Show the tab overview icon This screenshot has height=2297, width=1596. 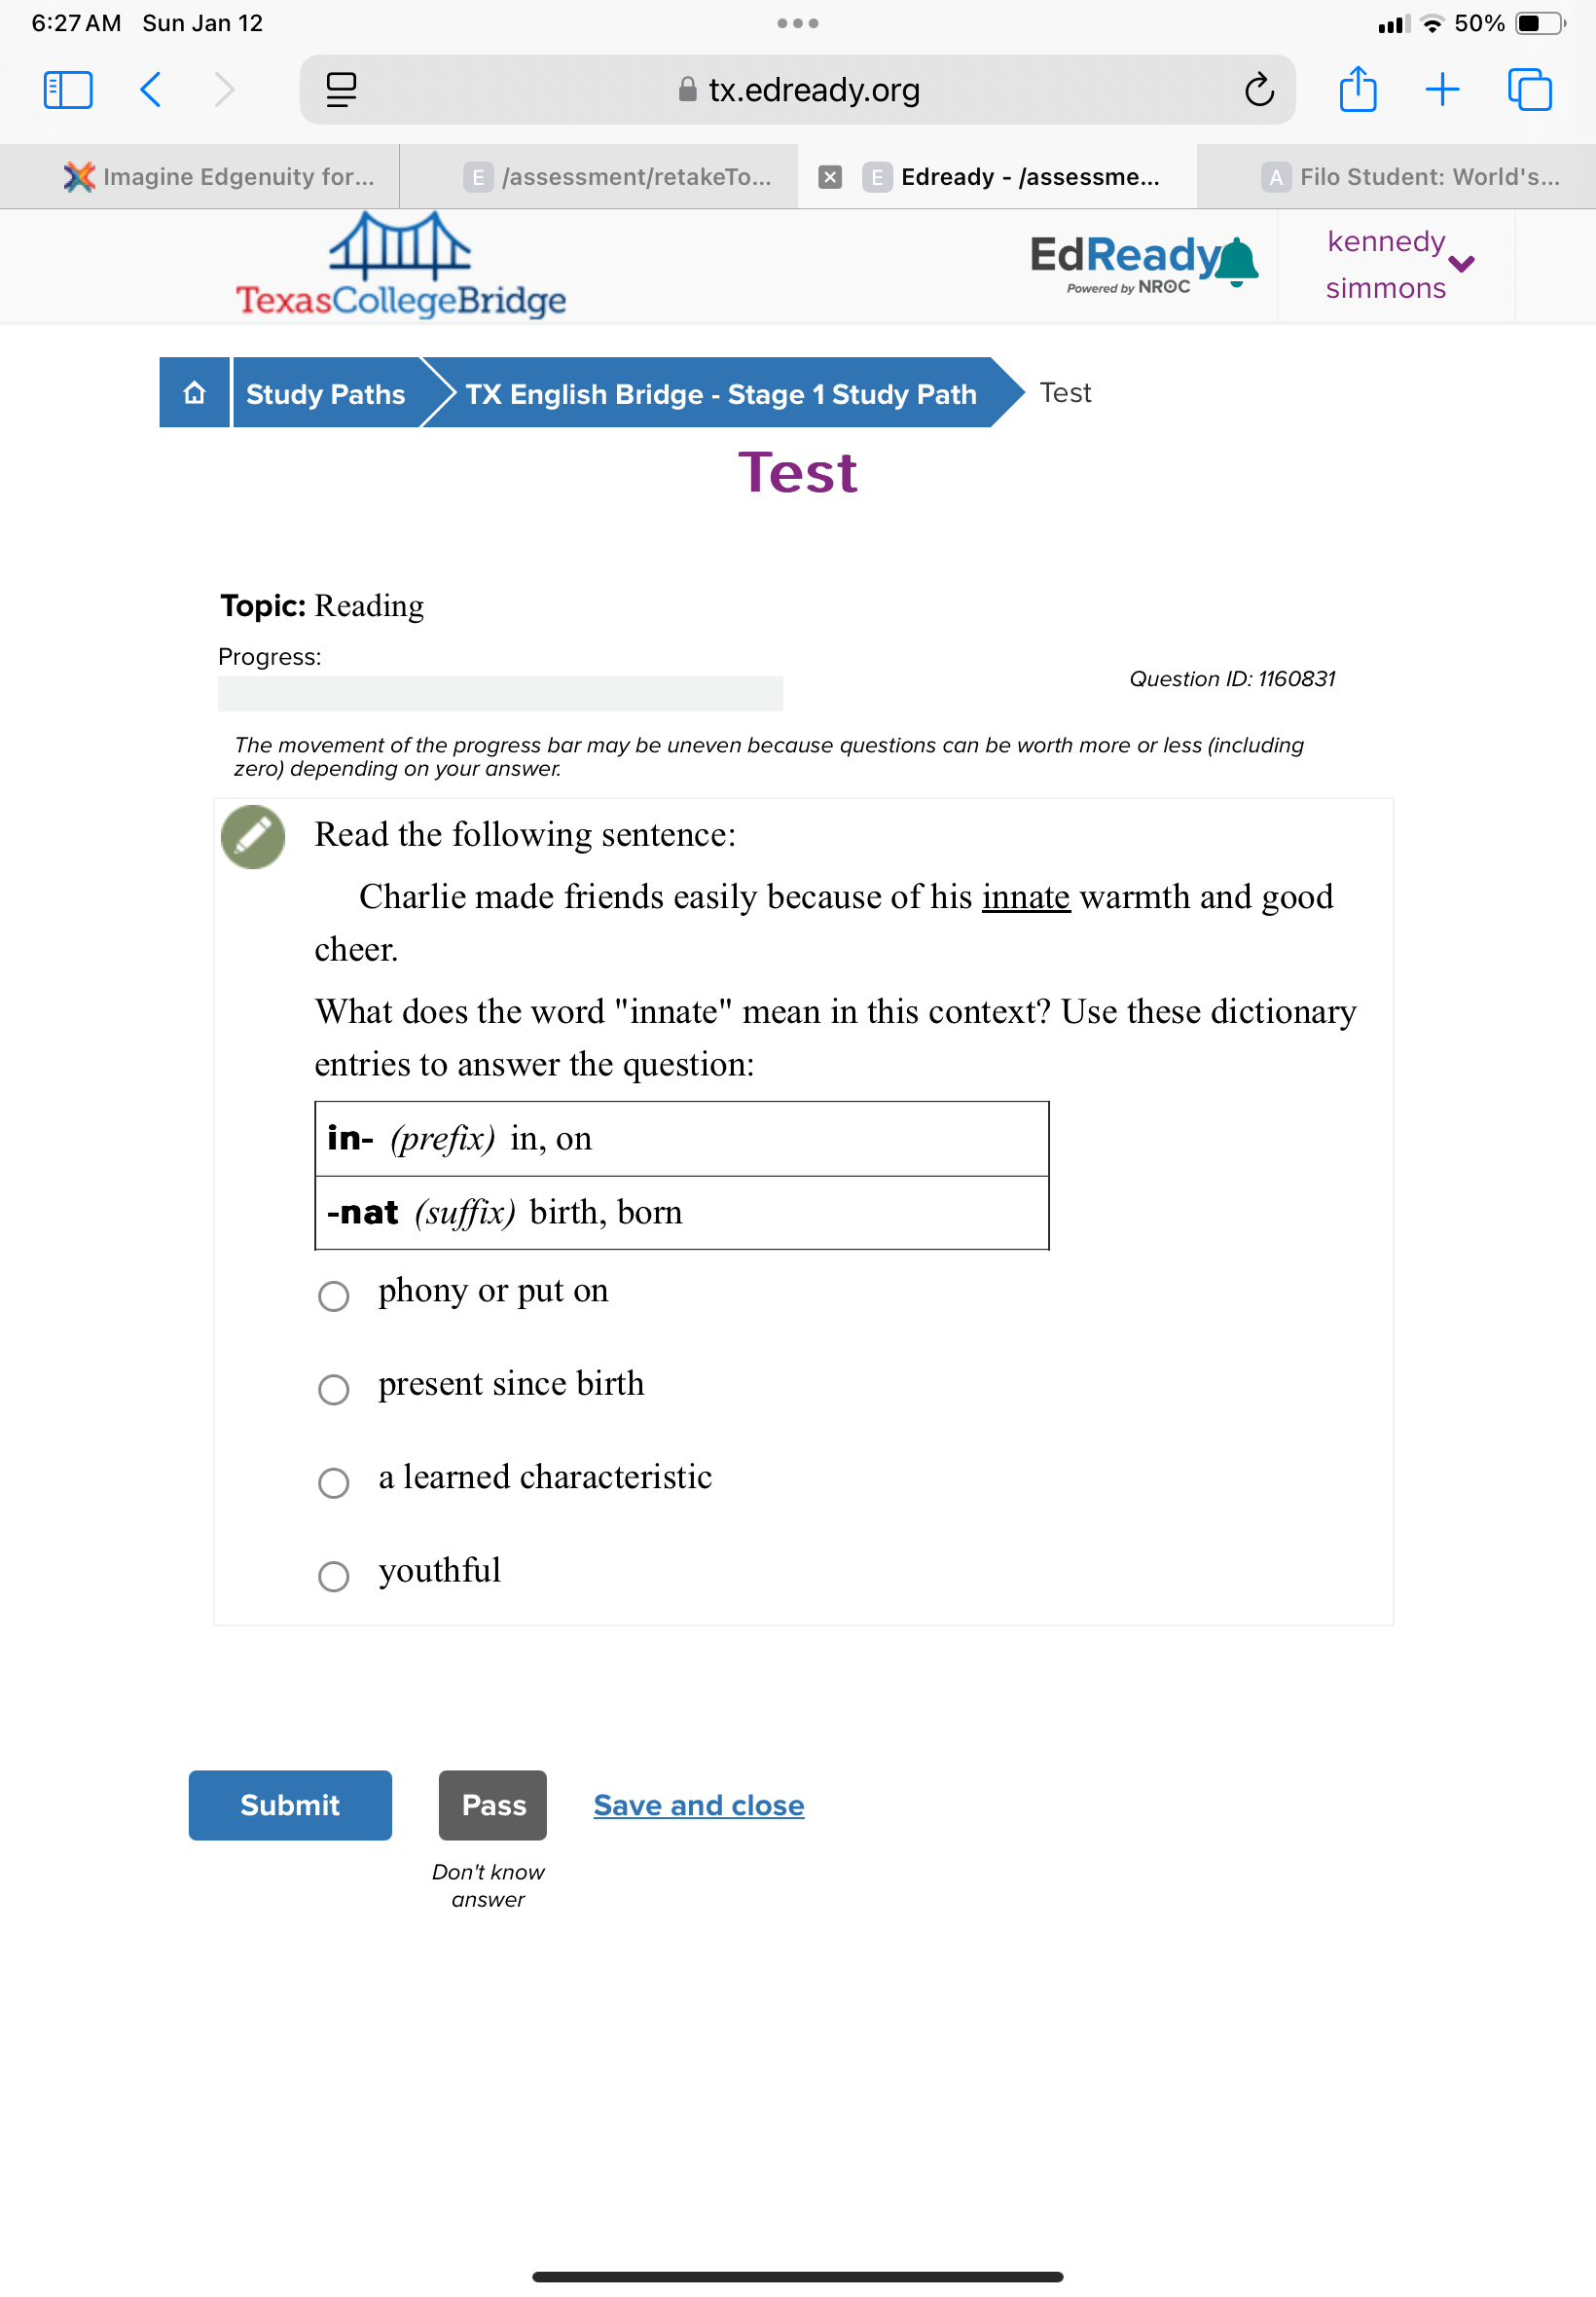click(x=1529, y=90)
